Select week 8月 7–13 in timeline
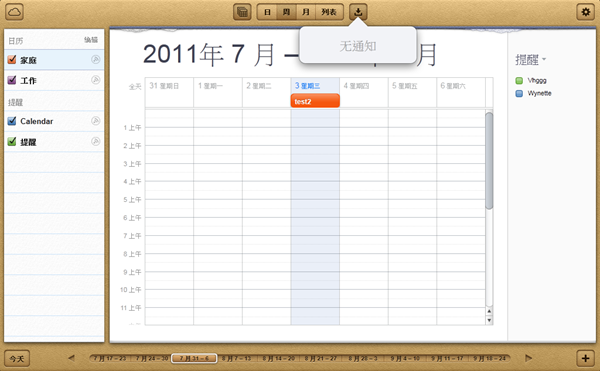The image size is (600, 371). coord(236,358)
